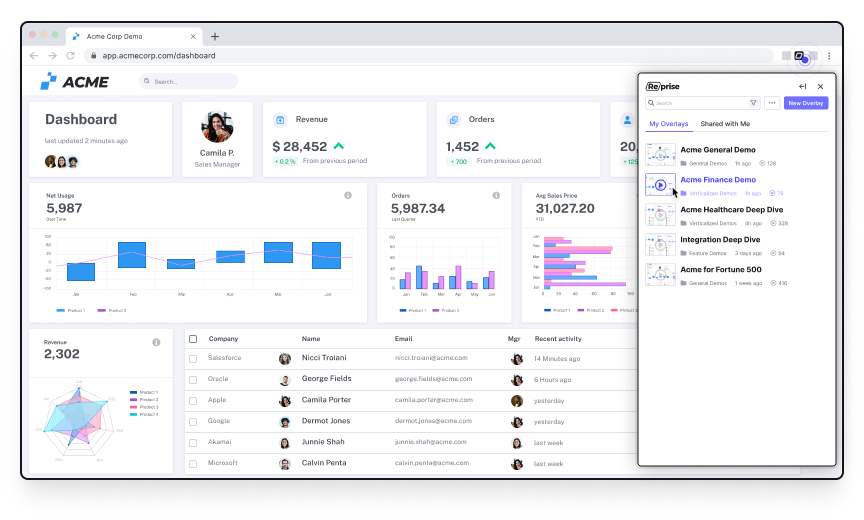The height and width of the screenshot is (520, 864).
Task: Click the user icon on the cut-off card
Action: point(627,120)
